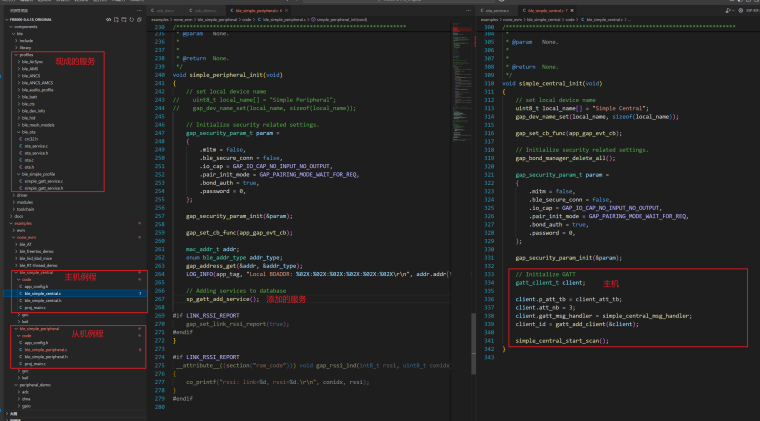
Task: Expand the ble_hid folder
Action: [x=29, y=118]
